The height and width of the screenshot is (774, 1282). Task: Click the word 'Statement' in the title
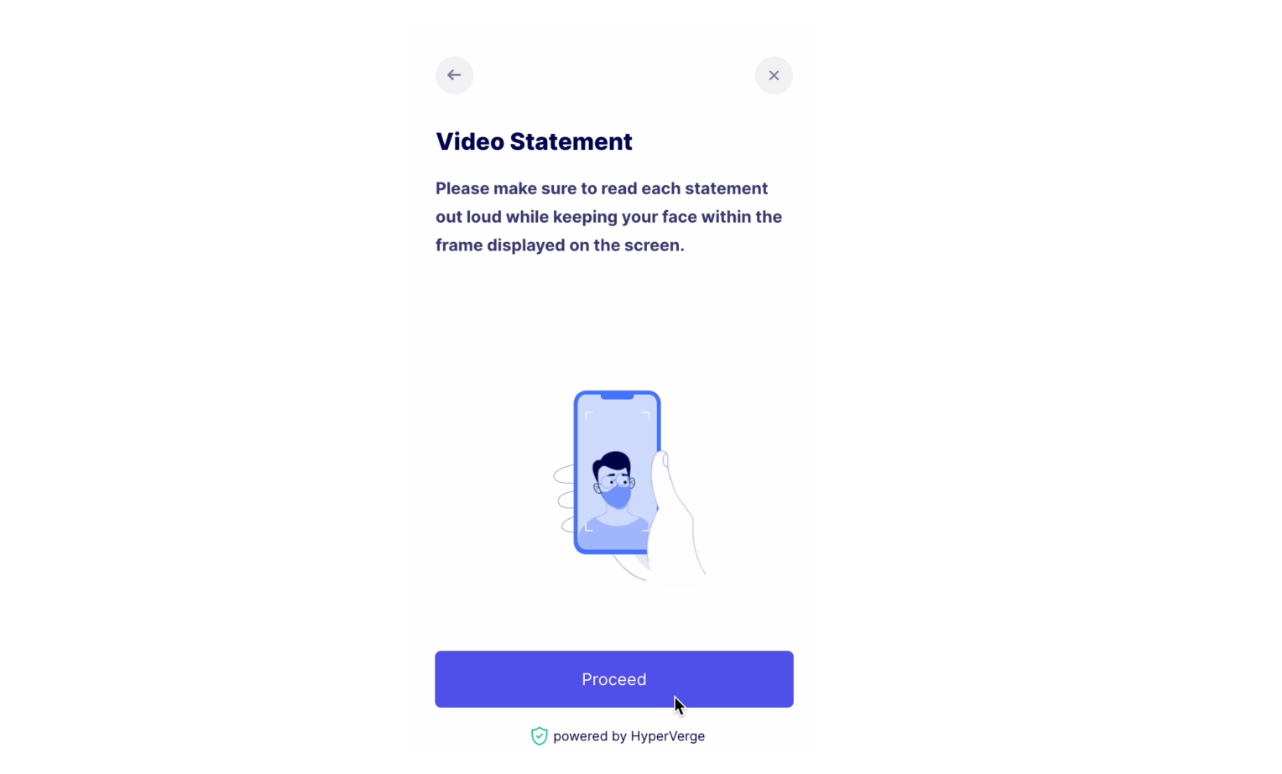point(571,142)
